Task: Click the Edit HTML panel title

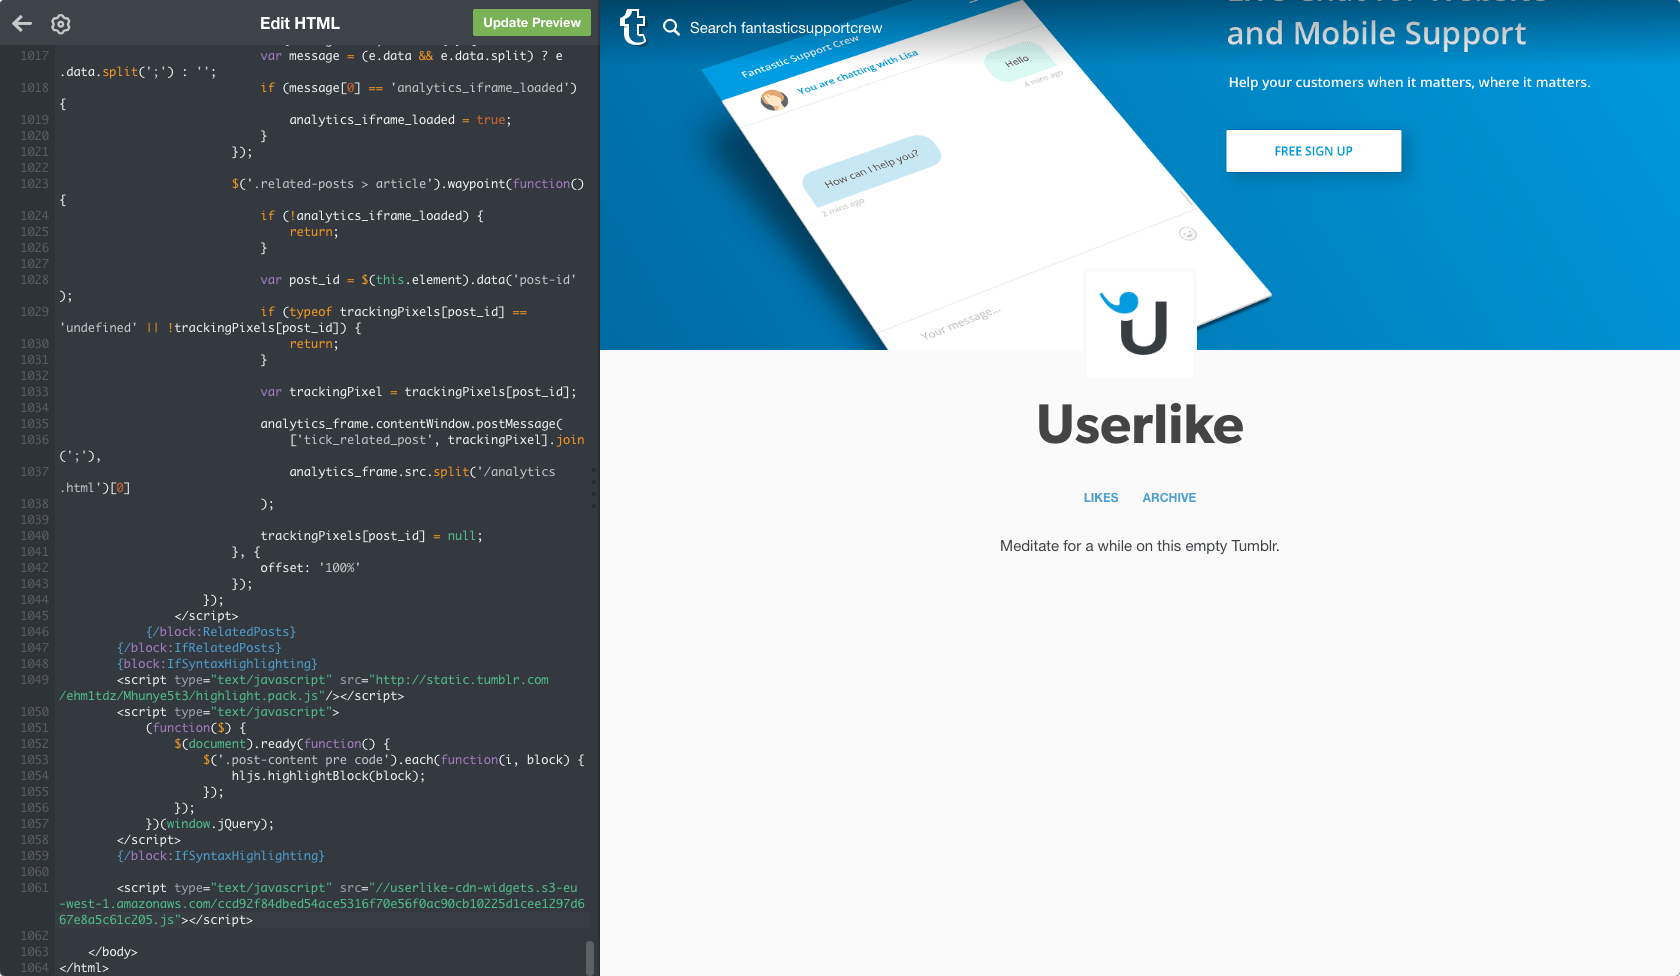Action: point(300,23)
